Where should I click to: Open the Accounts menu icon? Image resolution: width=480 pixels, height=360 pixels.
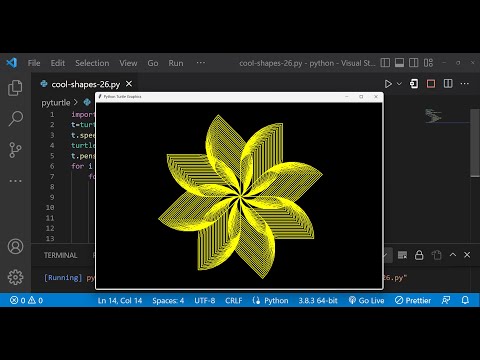(x=15, y=246)
